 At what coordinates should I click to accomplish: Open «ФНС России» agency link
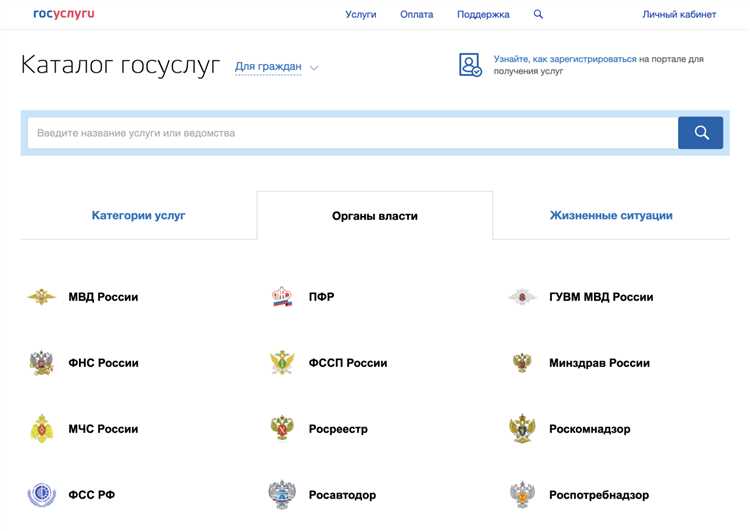click(103, 363)
